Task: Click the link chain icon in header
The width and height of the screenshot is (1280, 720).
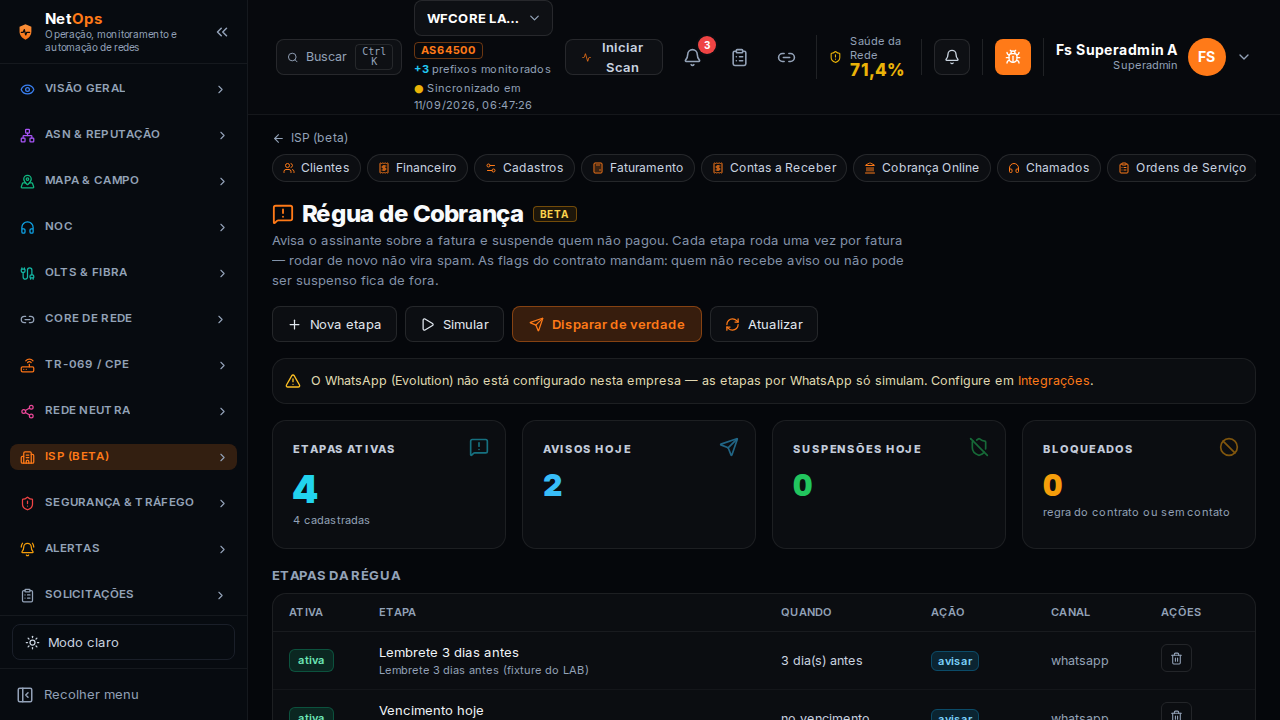Action: tap(787, 57)
